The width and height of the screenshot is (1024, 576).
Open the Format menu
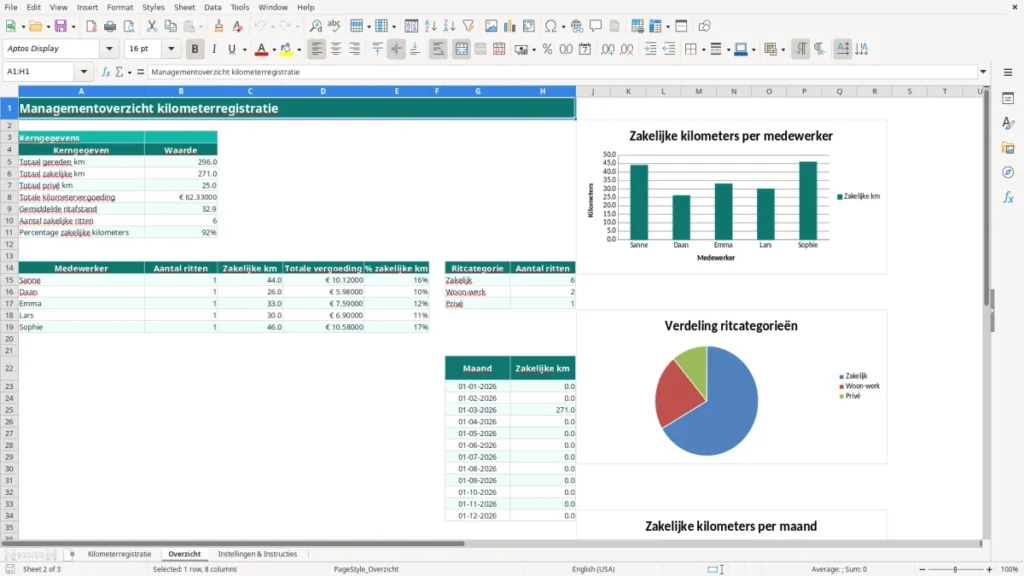(x=120, y=7)
